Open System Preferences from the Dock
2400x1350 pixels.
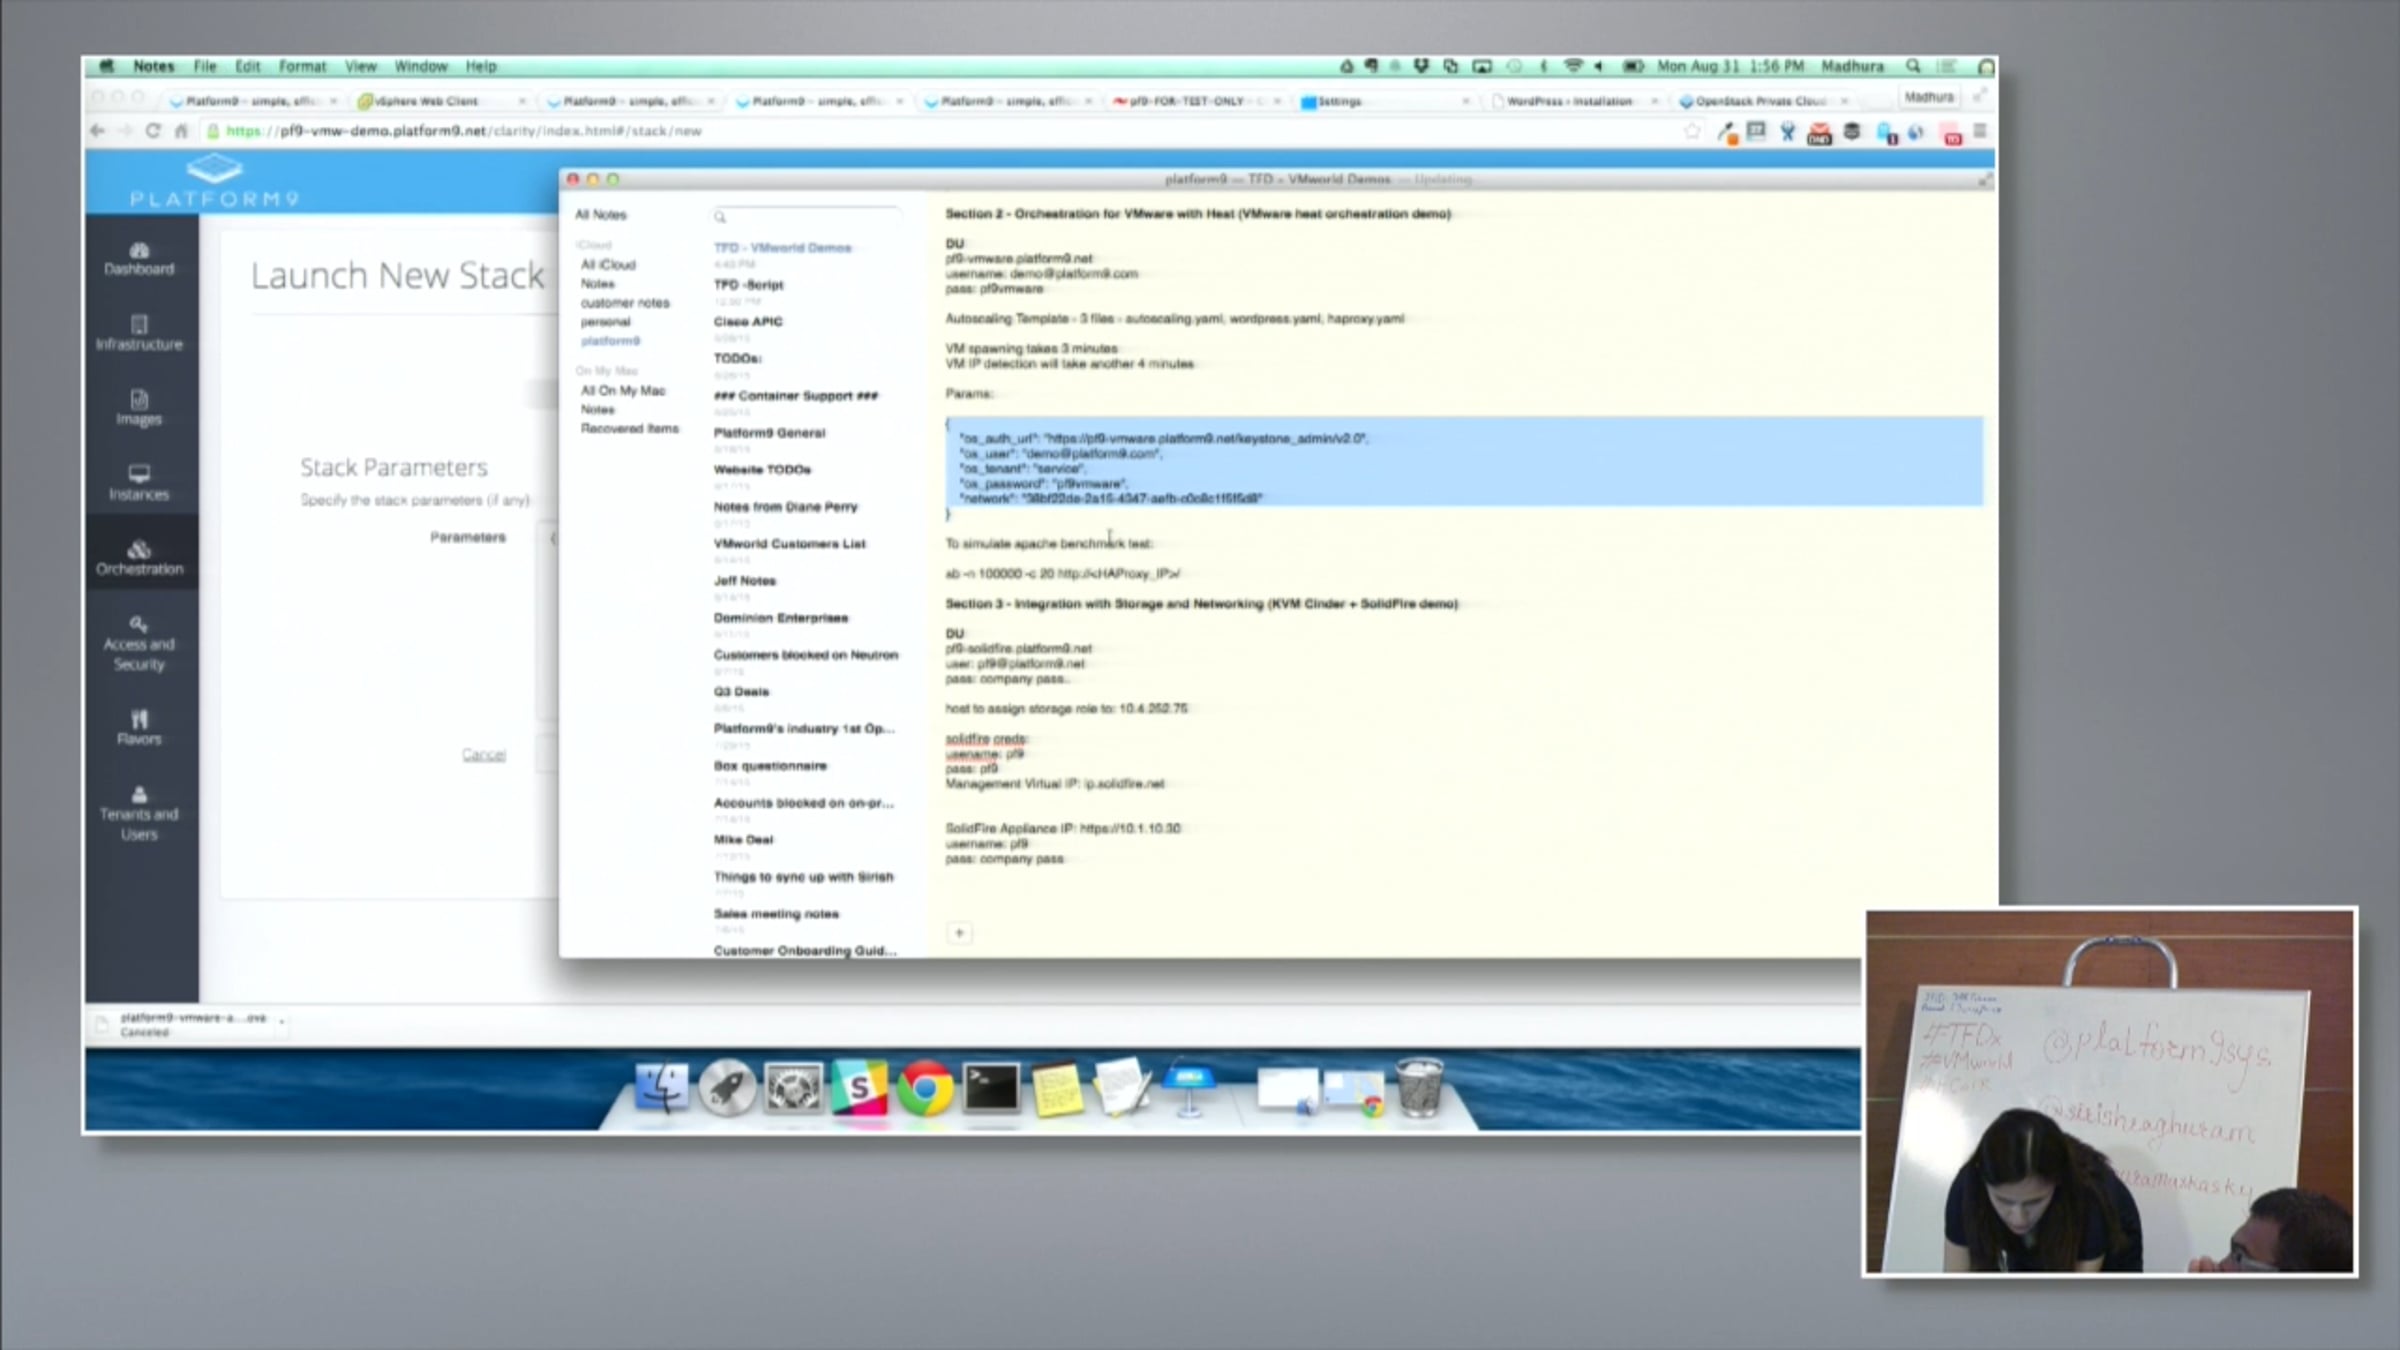tap(793, 1088)
